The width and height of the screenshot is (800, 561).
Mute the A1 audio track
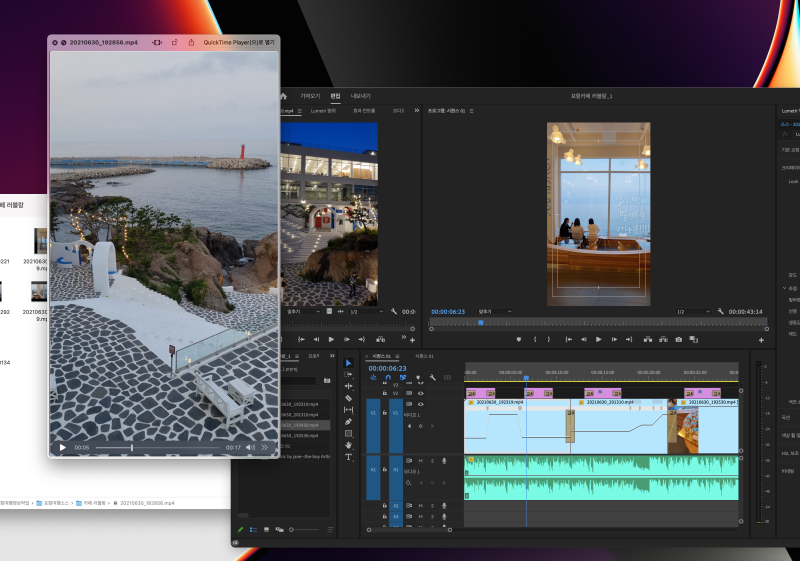420,461
